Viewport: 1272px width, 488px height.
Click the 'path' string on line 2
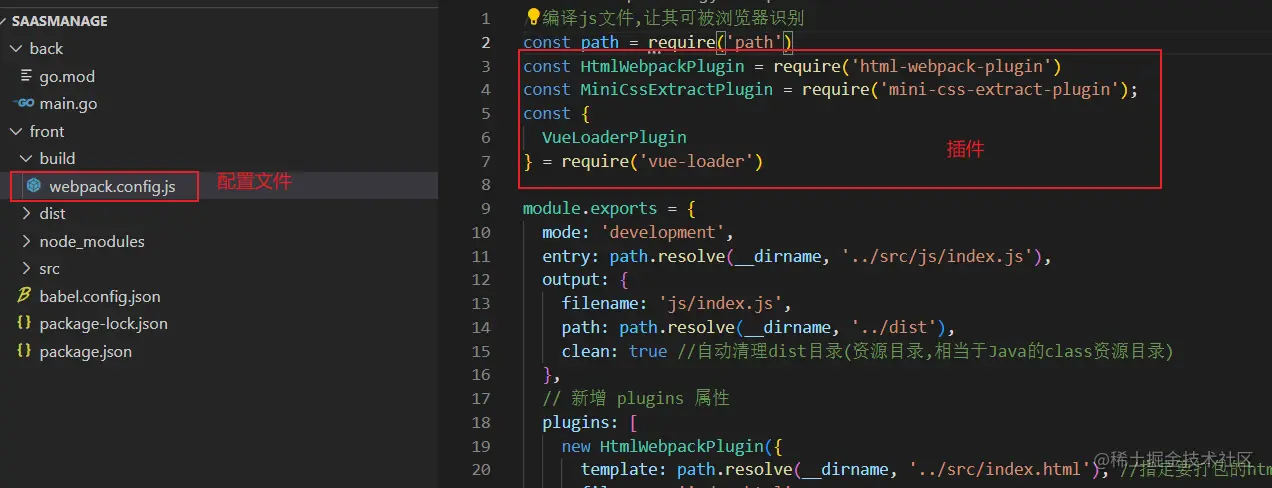[x=754, y=42]
